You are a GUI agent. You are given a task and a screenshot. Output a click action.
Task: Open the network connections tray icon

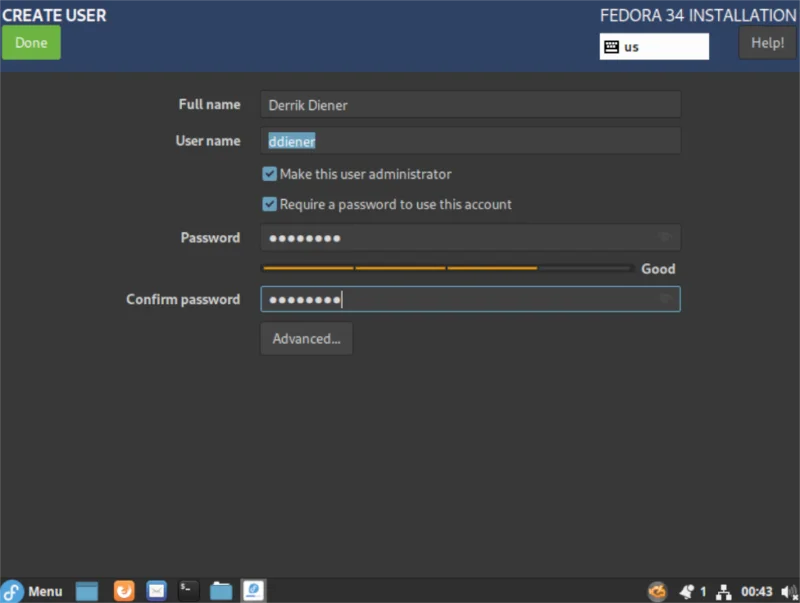pyautogui.click(x=723, y=592)
